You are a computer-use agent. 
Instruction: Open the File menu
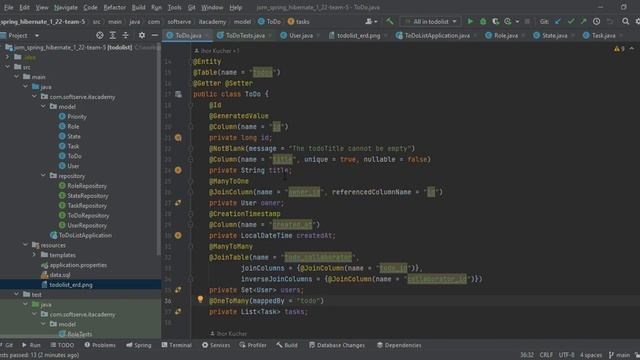click(8, 7)
